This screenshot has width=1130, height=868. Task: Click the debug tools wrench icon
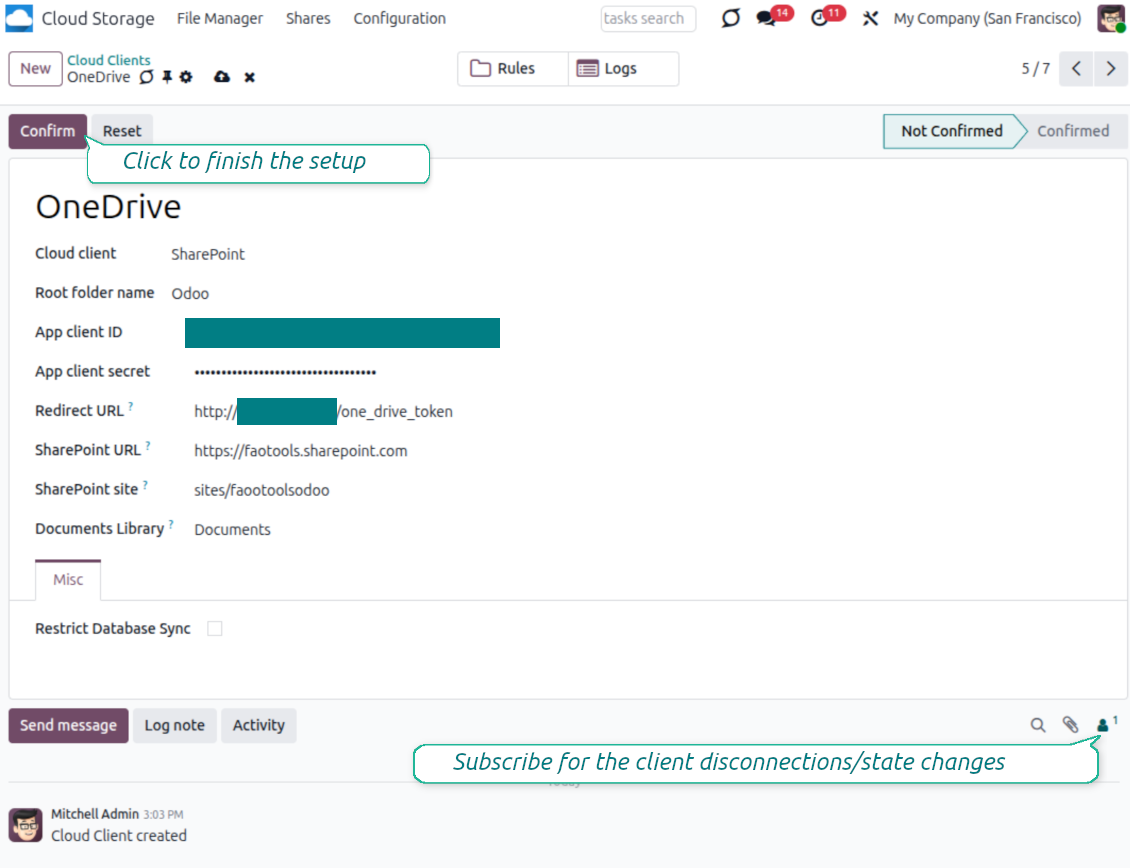click(x=870, y=19)
